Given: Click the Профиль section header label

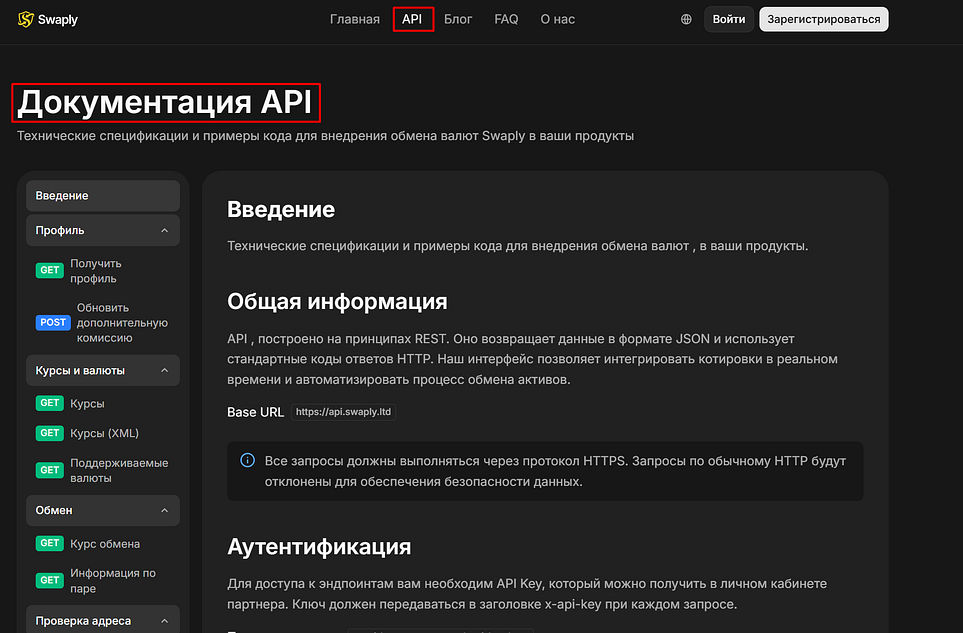Looking at the screenshot, I should [x=60, y=230].
